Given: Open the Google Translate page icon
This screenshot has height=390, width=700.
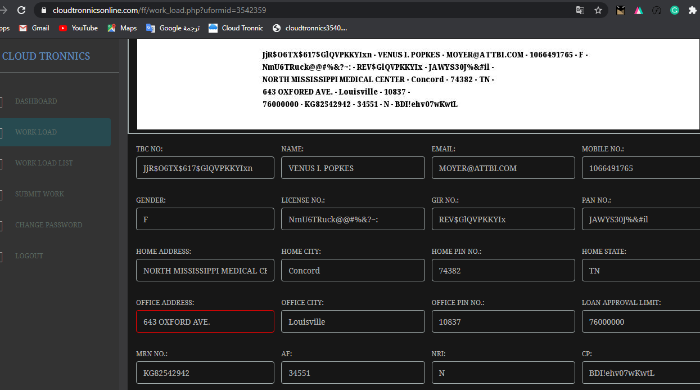Looking at the screenshot, I should [579, 10].
